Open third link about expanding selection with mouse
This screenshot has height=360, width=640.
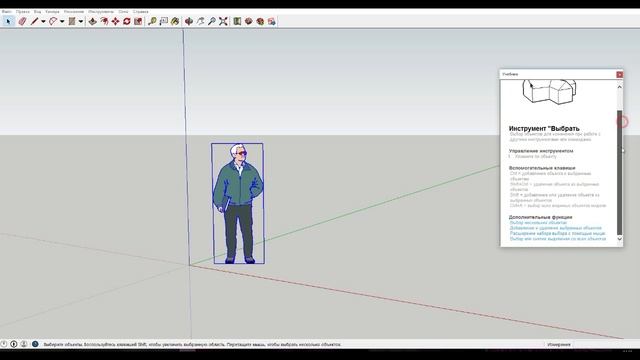click(x=558, y=233)
